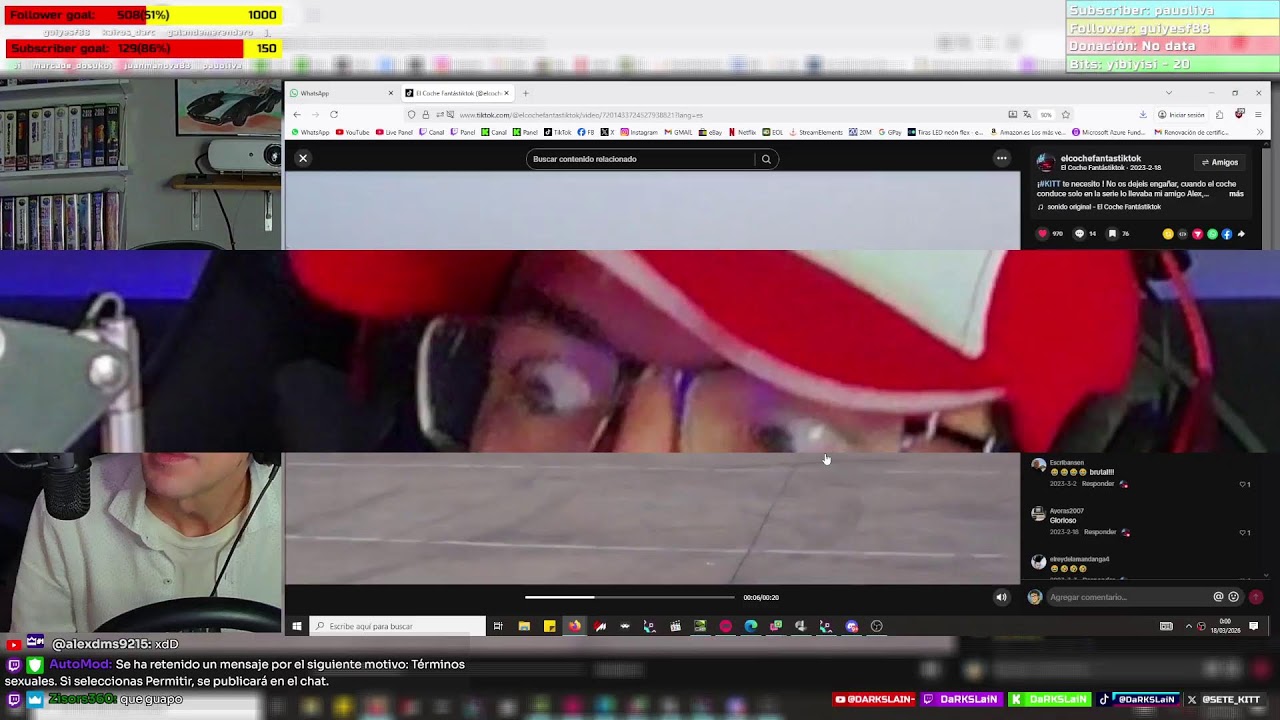Open the touch keyboard tray icon
This screenshot has width=1280, height=720.
[1166, 626]
